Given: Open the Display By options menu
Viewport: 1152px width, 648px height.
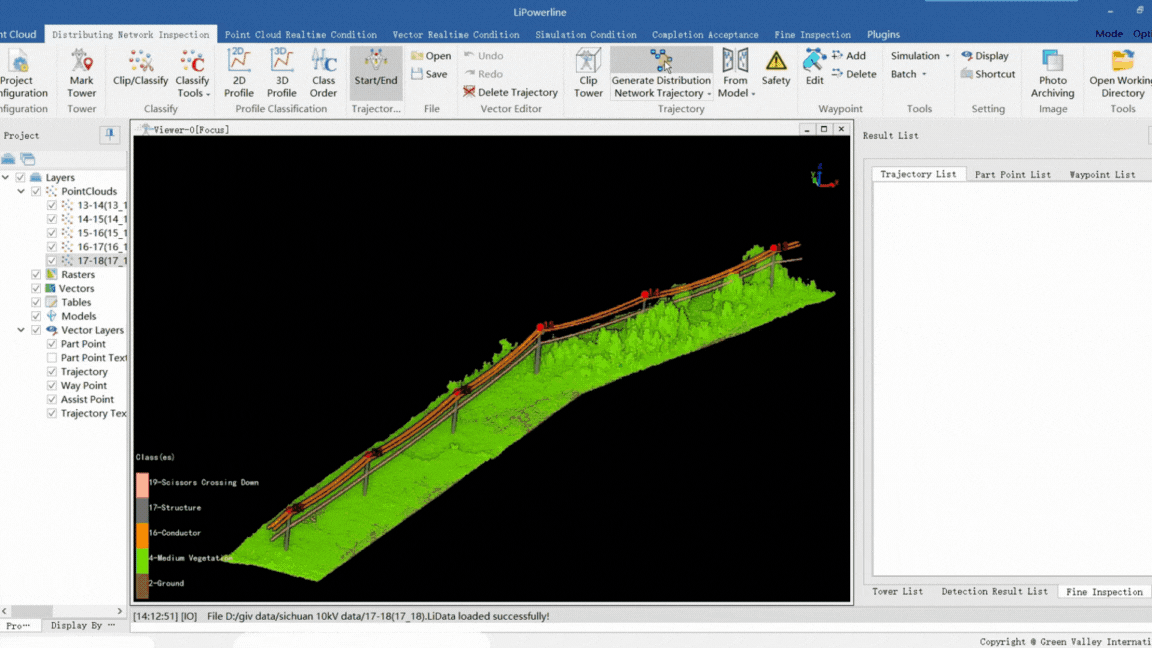Looking at the screenshot, I should pyautogui.click(x=83, y=625).
